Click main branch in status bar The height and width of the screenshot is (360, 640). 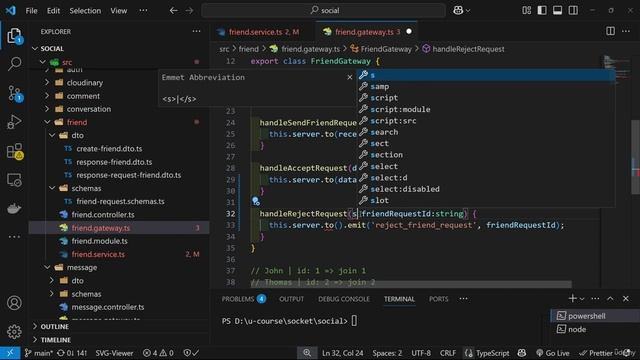tap(38, 353)
